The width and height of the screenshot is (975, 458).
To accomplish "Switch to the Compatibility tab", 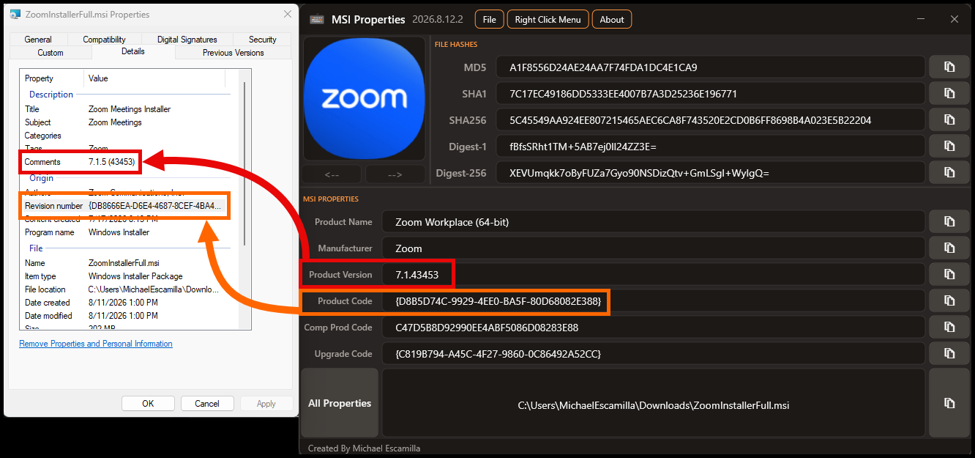I will pyautogui.click(x=104, y=39).
